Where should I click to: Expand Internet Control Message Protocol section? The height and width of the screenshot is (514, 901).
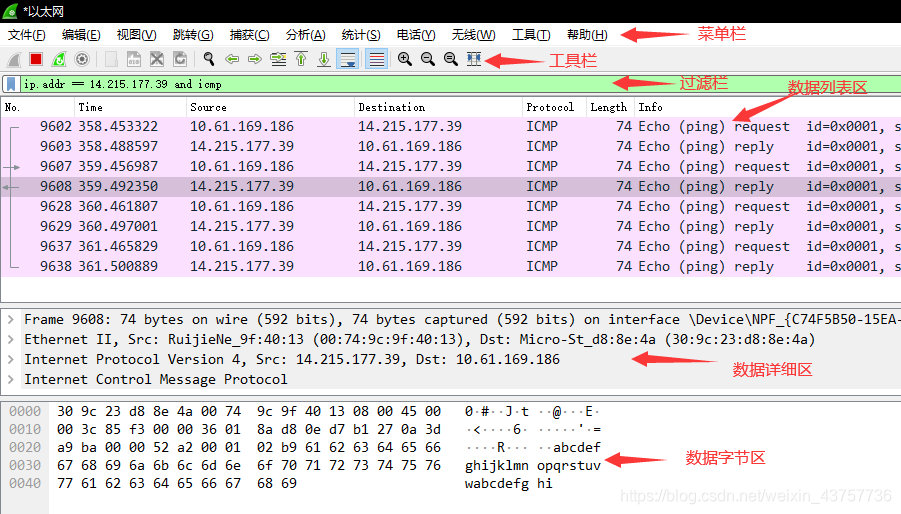(x=10, y=380)
